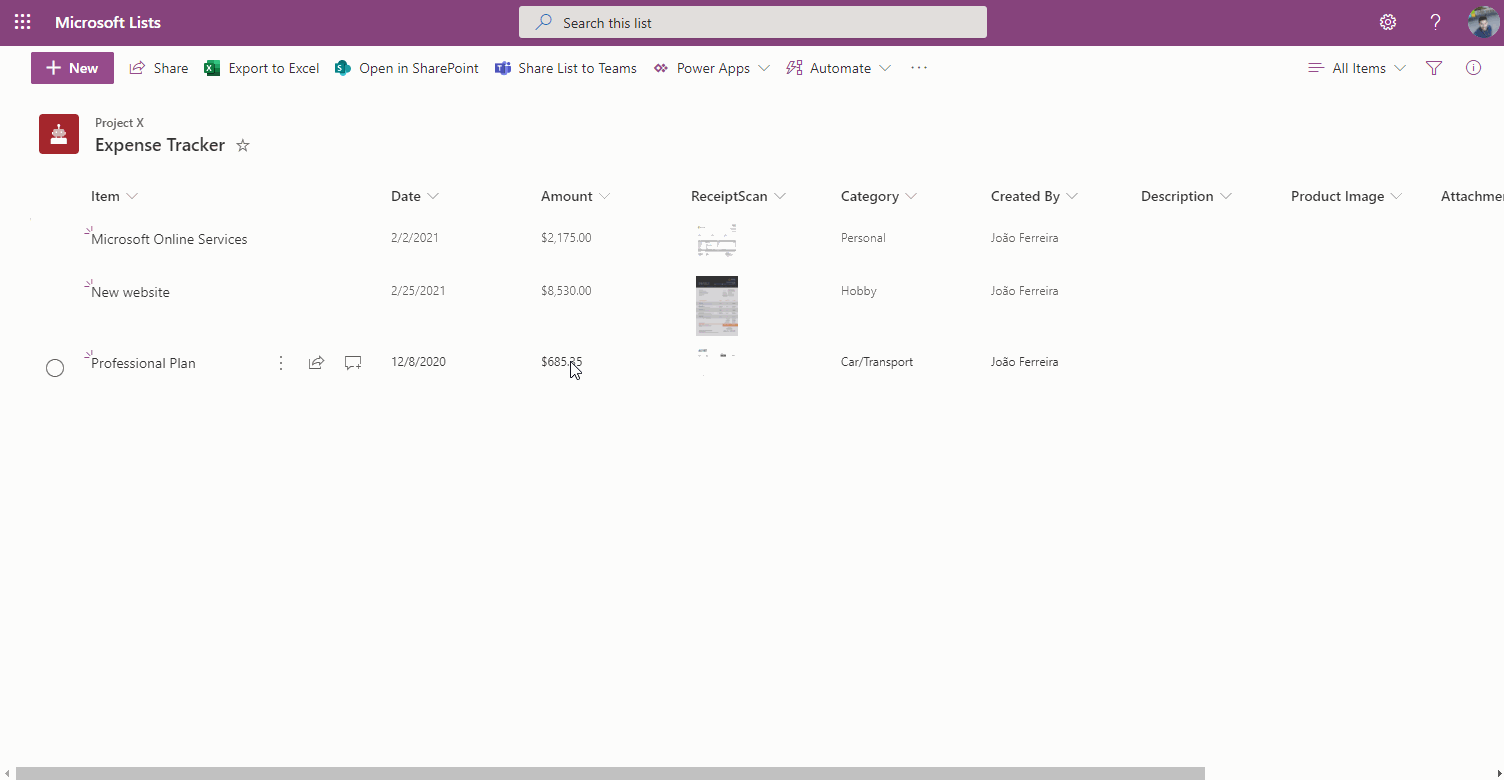Click the Share button
The height and width of the screenshot is (780, 1504).
click(158, 67)
